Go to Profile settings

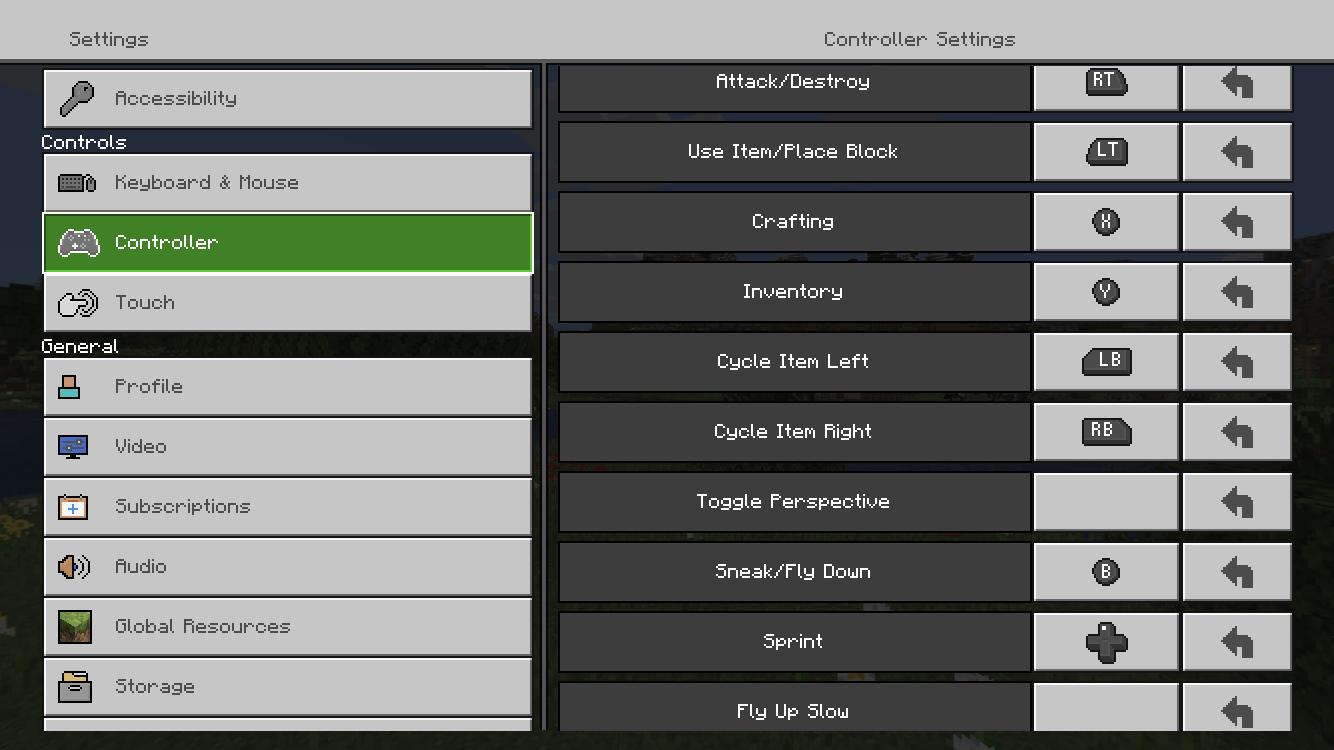click(287, 387)
